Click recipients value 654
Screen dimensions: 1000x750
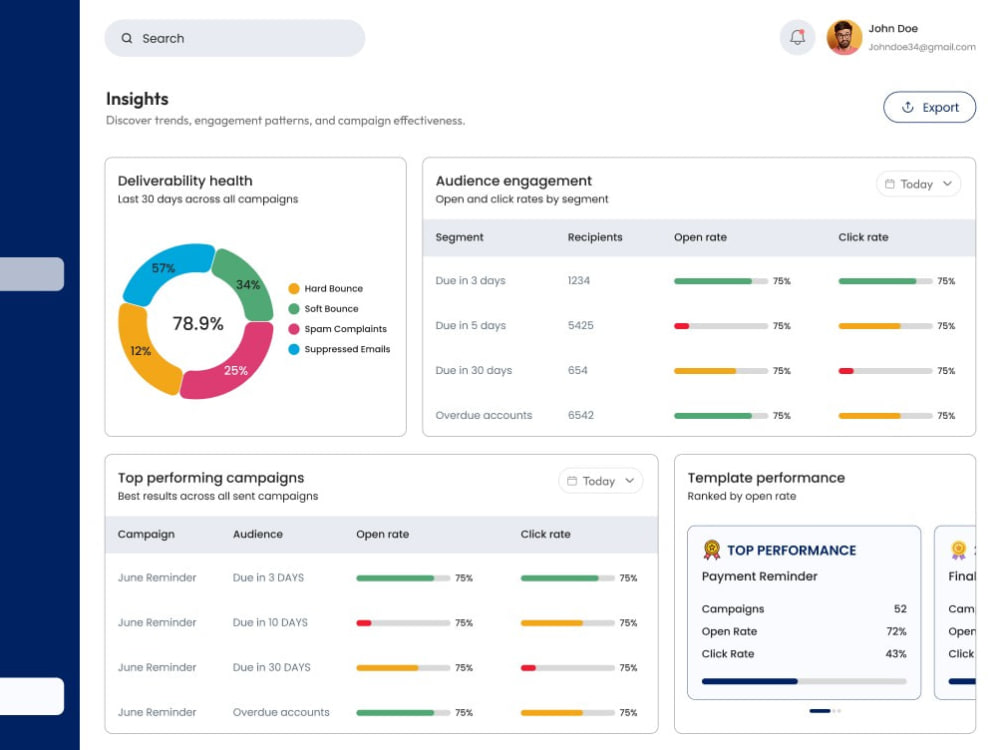(578, 371)
